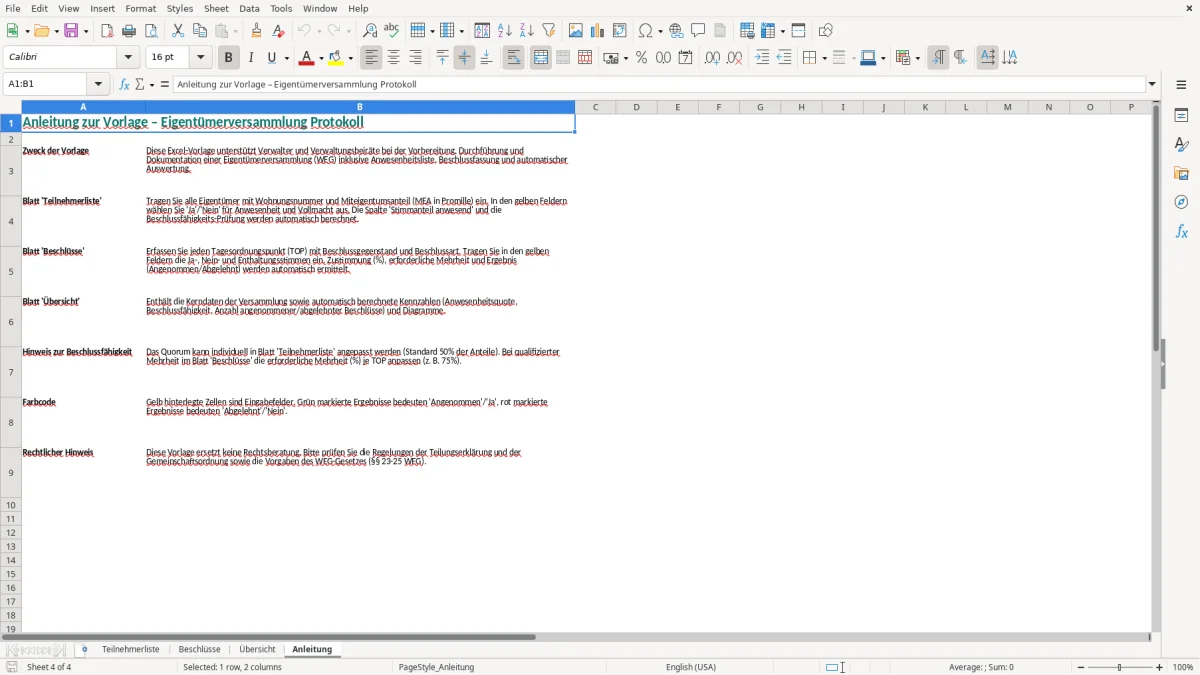Click the Select All corner box
The image size is (1200, 675).
point(11,107)
